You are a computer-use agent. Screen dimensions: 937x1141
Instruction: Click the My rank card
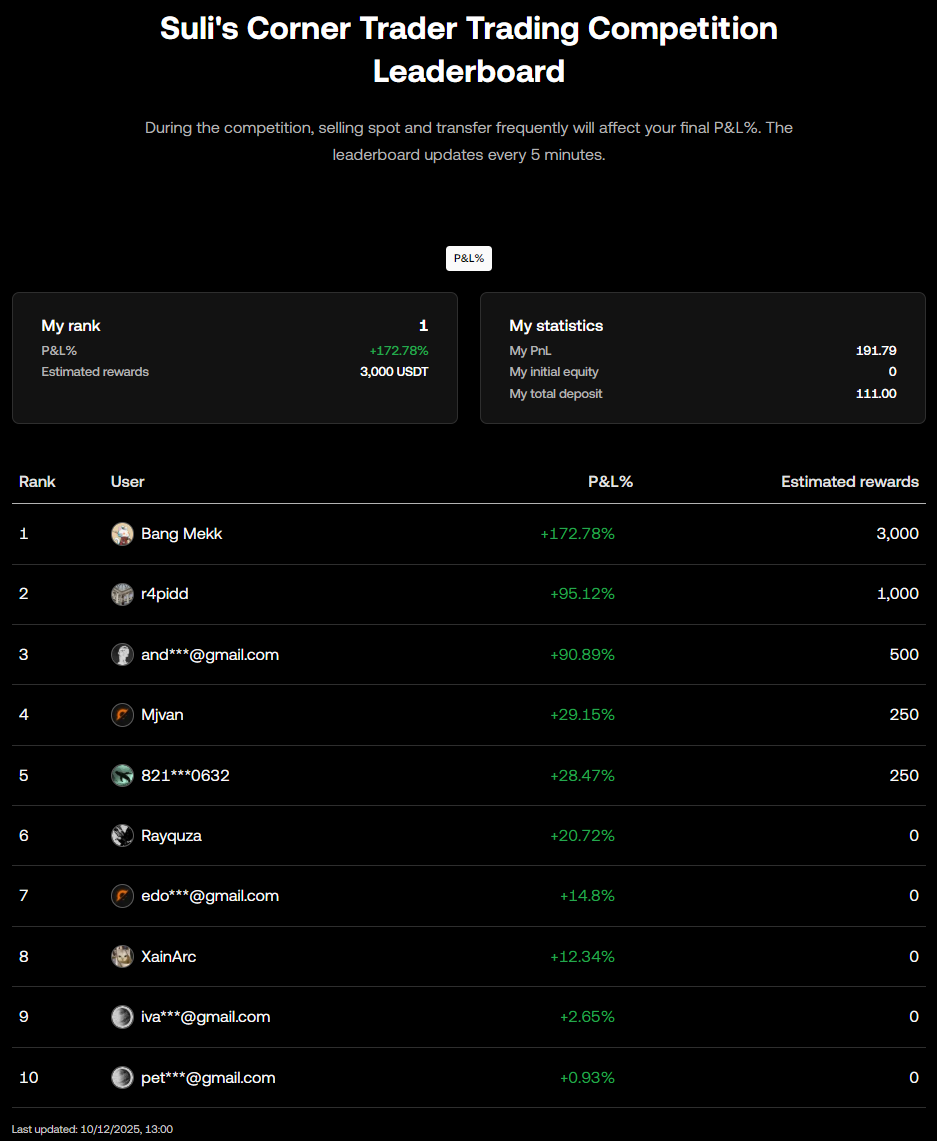[x=234, y=358]
